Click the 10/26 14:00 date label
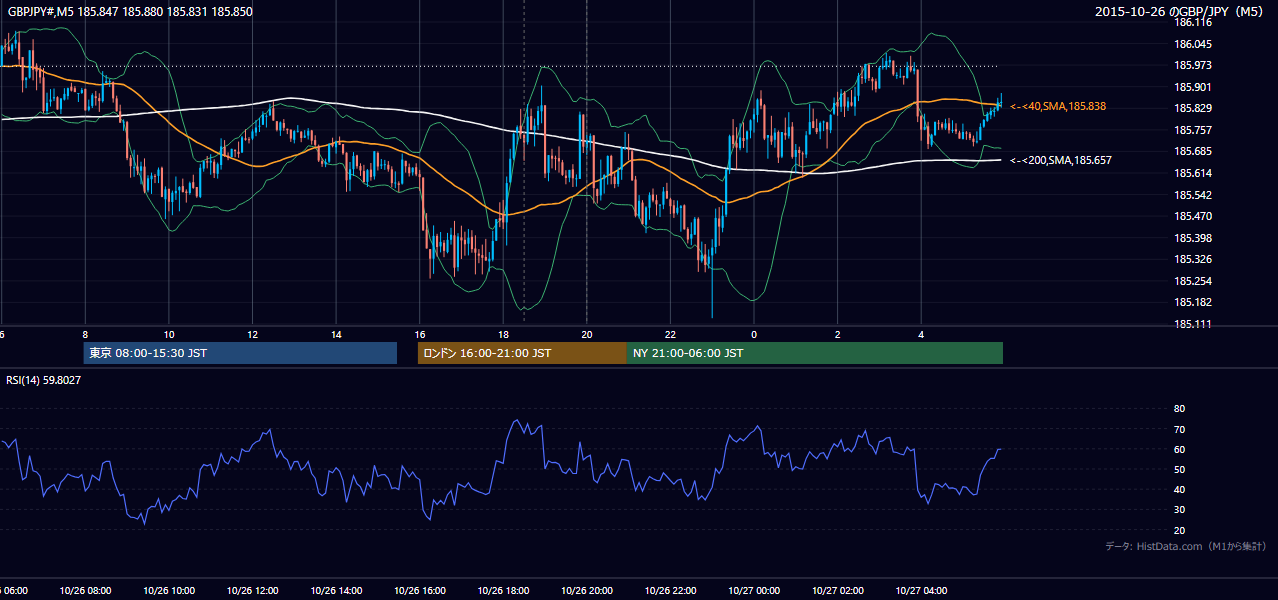The image size is (1278, 600). click(335, 591)
